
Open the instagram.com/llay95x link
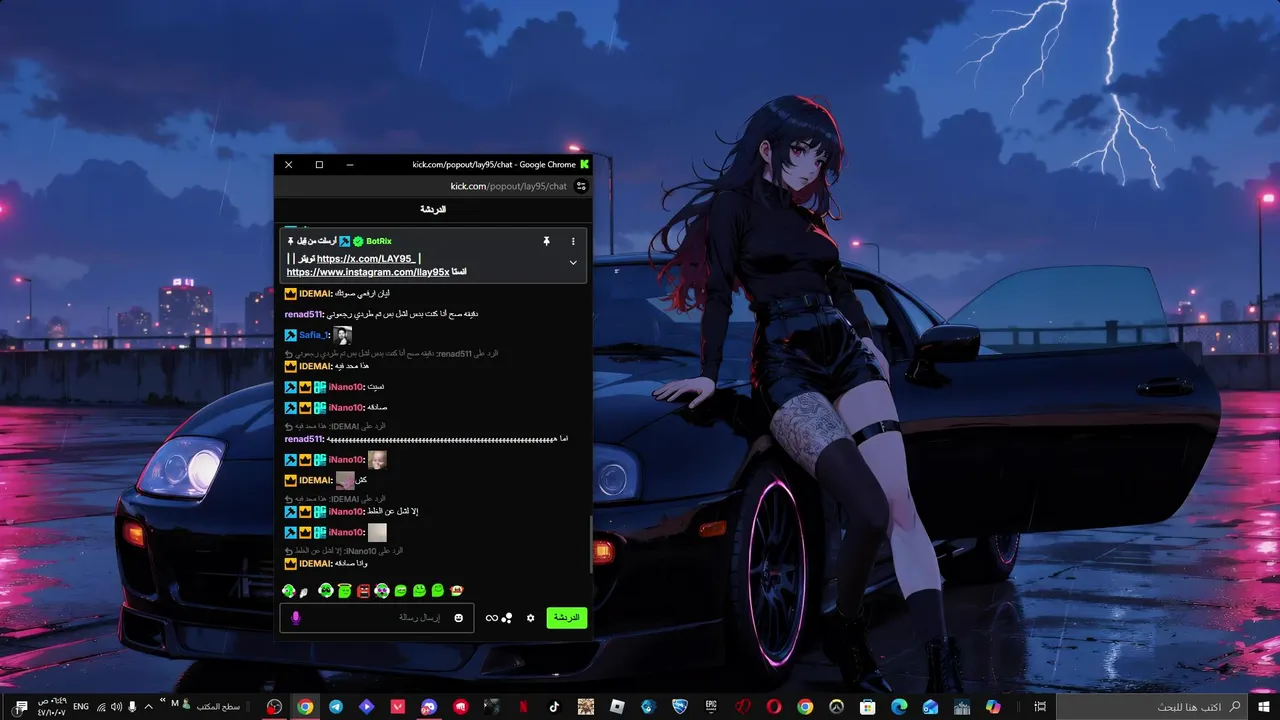tap(368, 272)
